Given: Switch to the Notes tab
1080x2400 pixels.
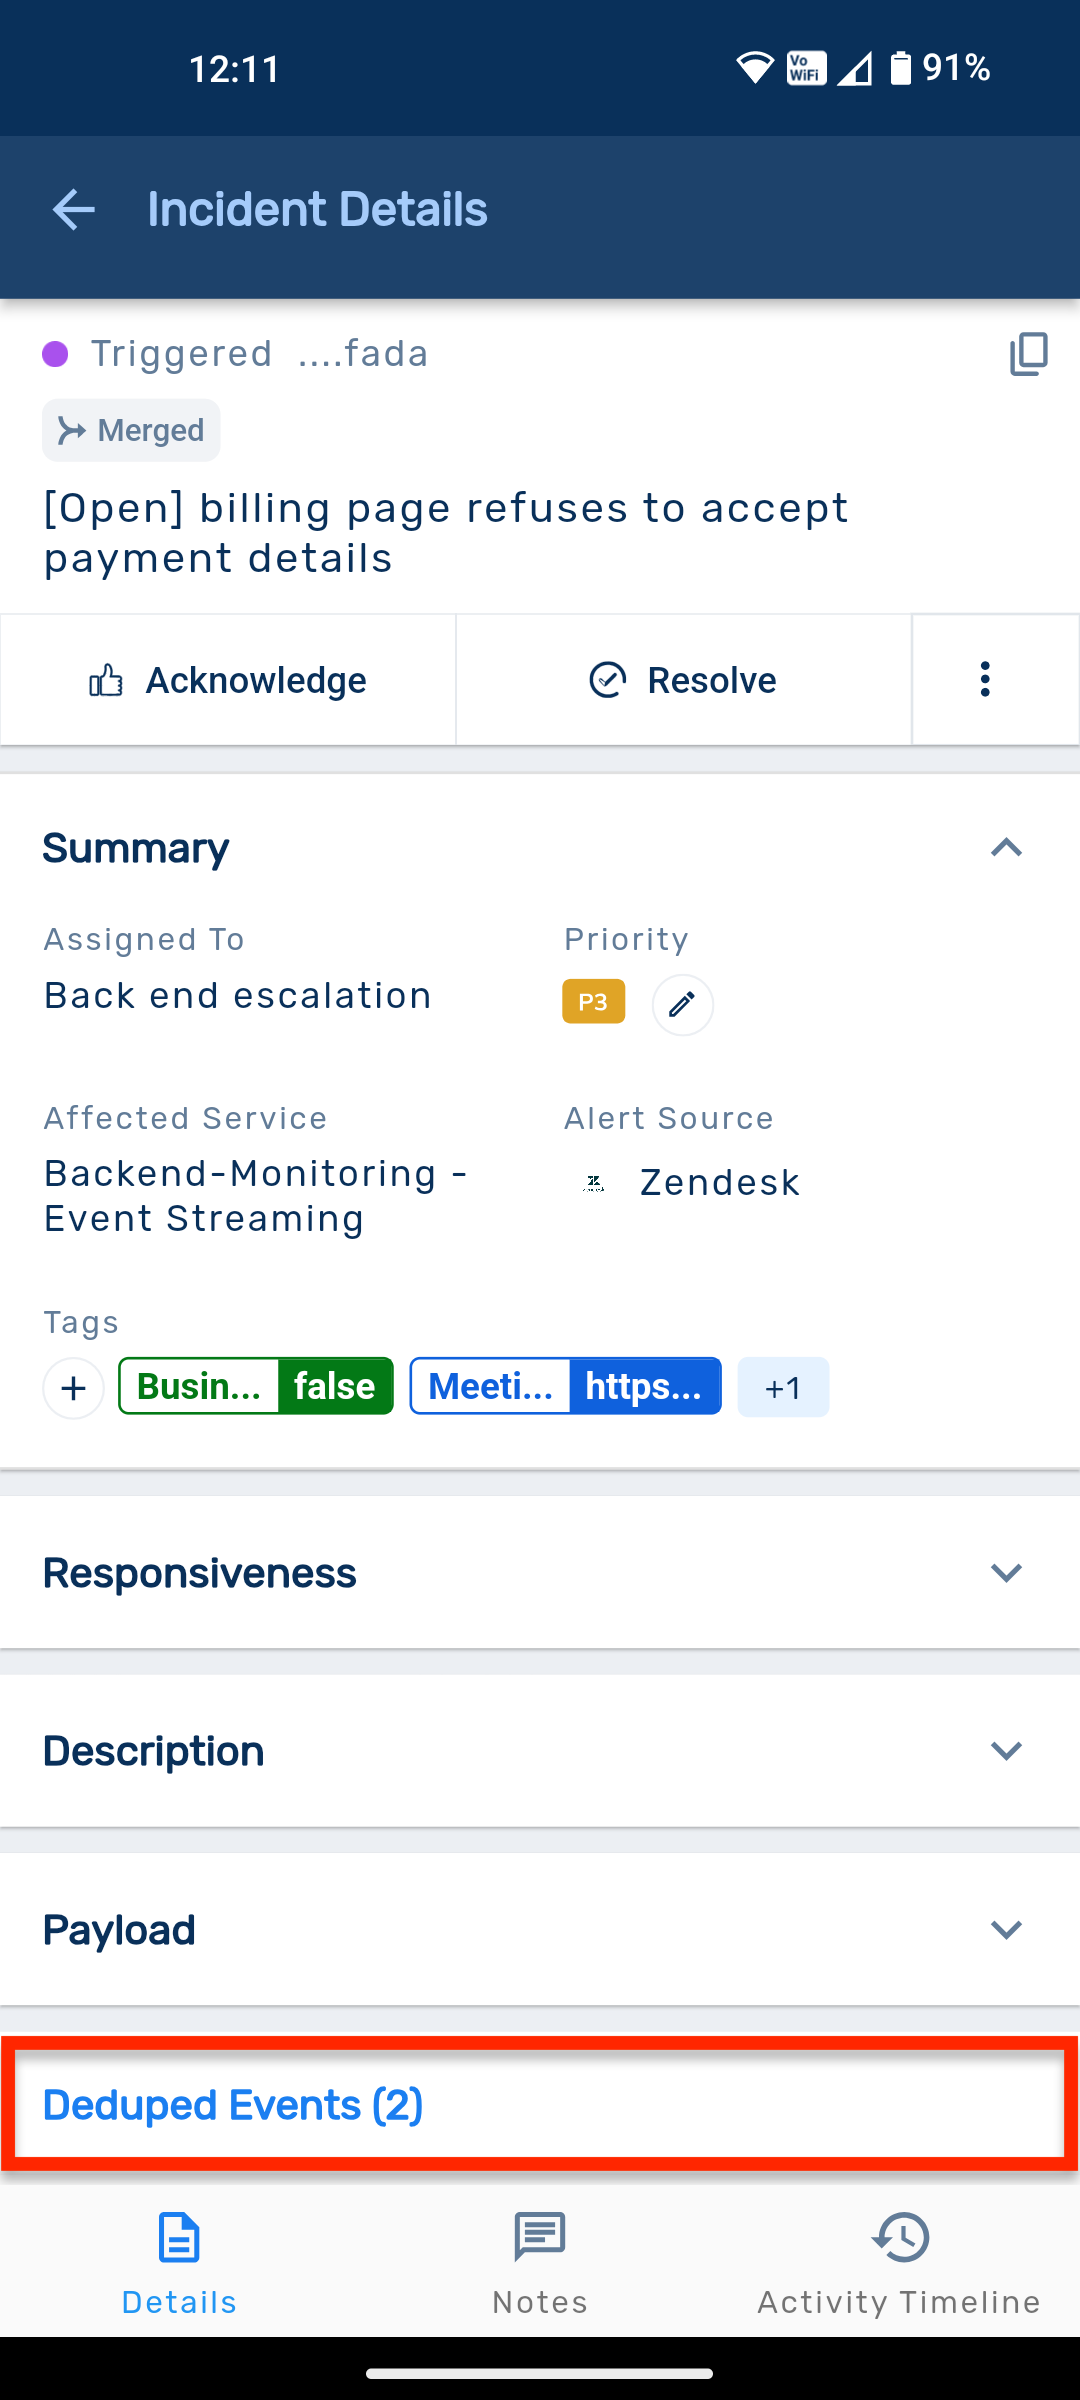Looking at the screenshot, I should point(540,2262).
